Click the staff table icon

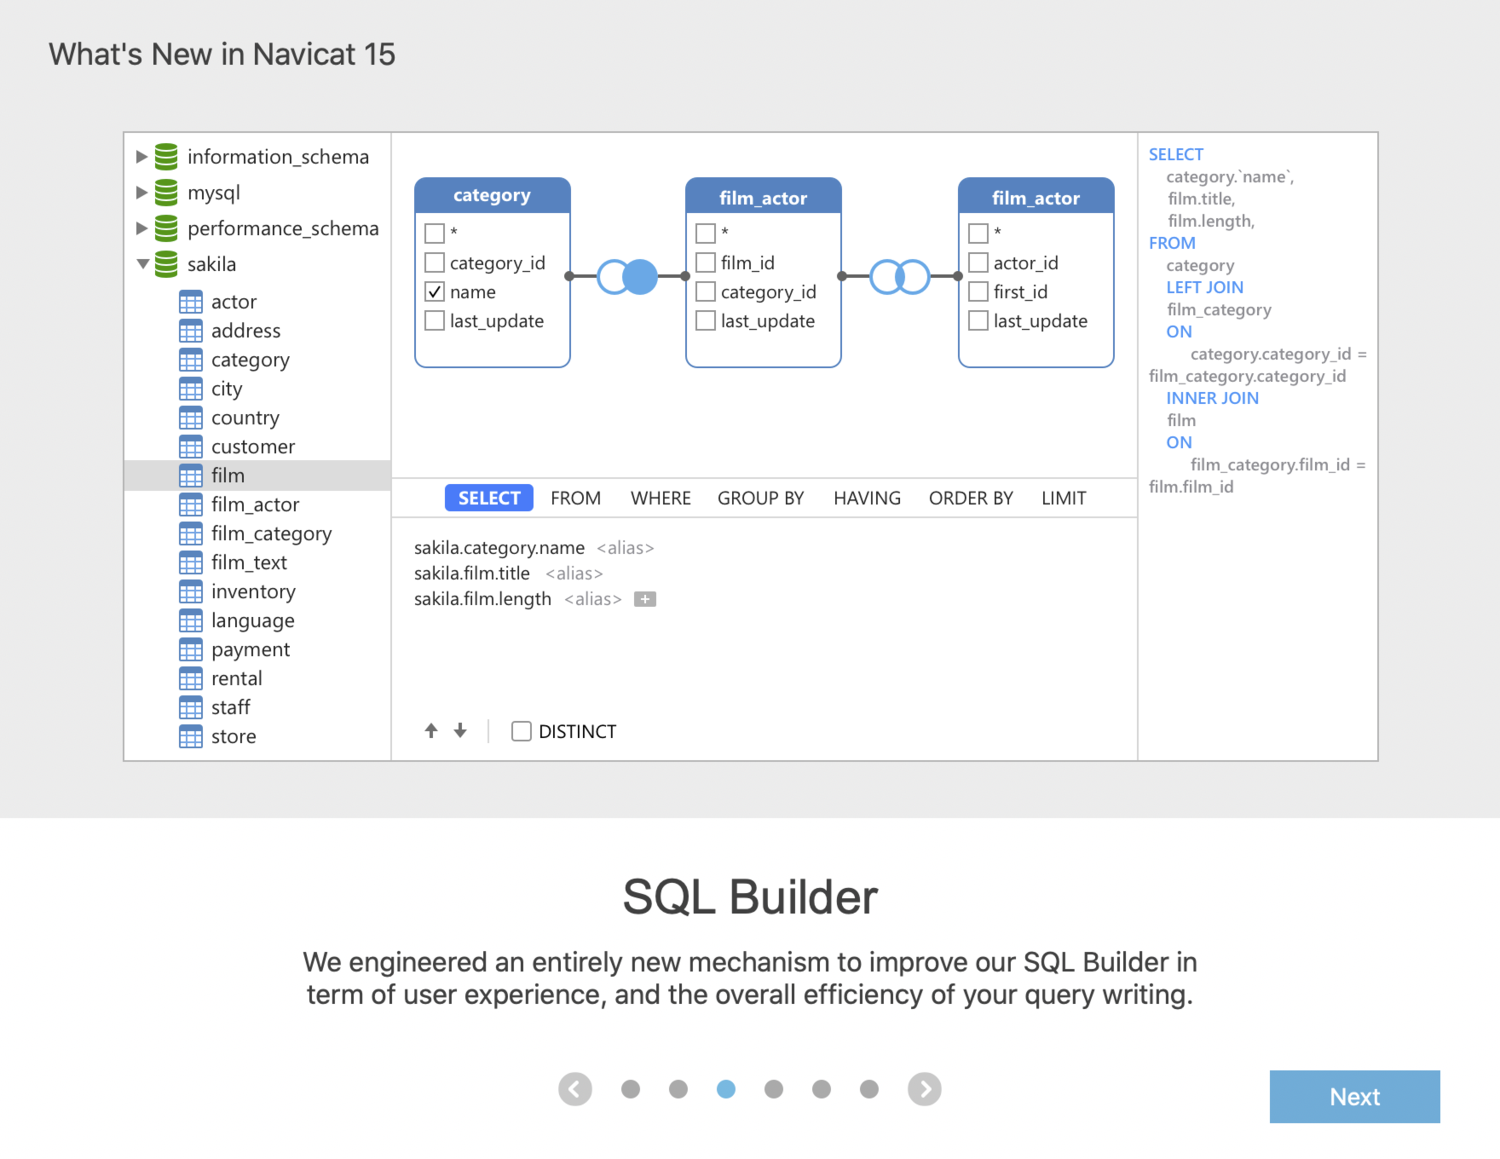[191, 707]
